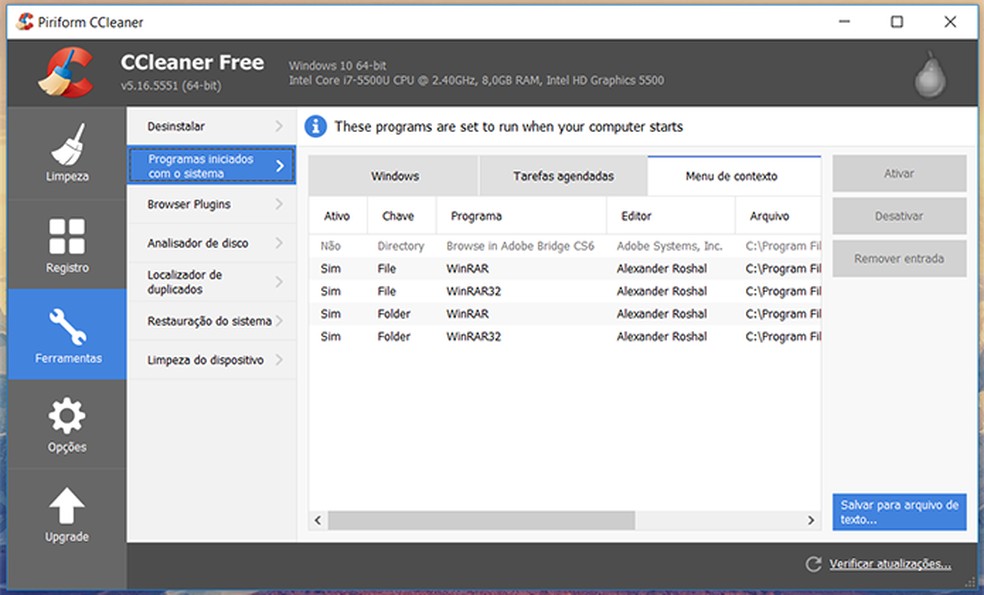Click the Upgrade arrow icon
This screenshot has width=984, height=595.
tap(66, 503)
